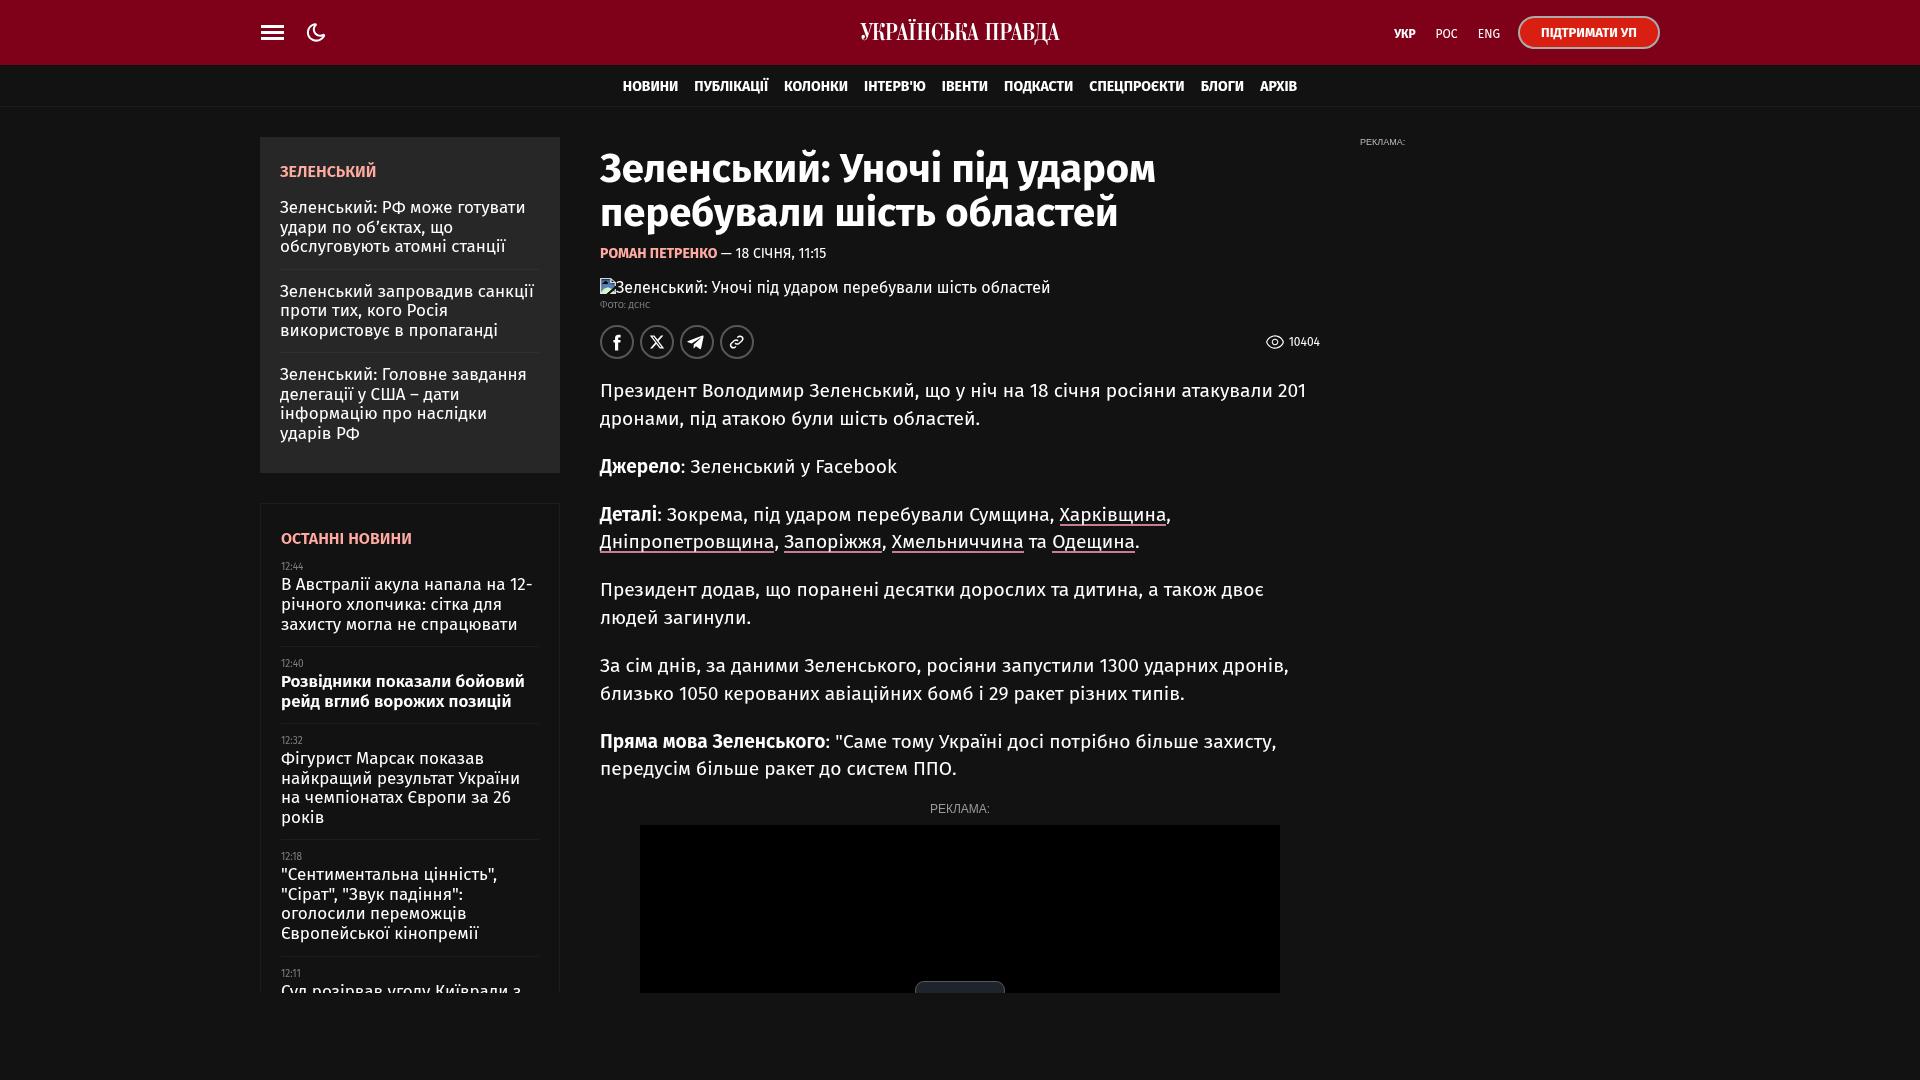1920x1080 pixels.
Task: Open news about Australian shark attack
Action: (407, 605)
